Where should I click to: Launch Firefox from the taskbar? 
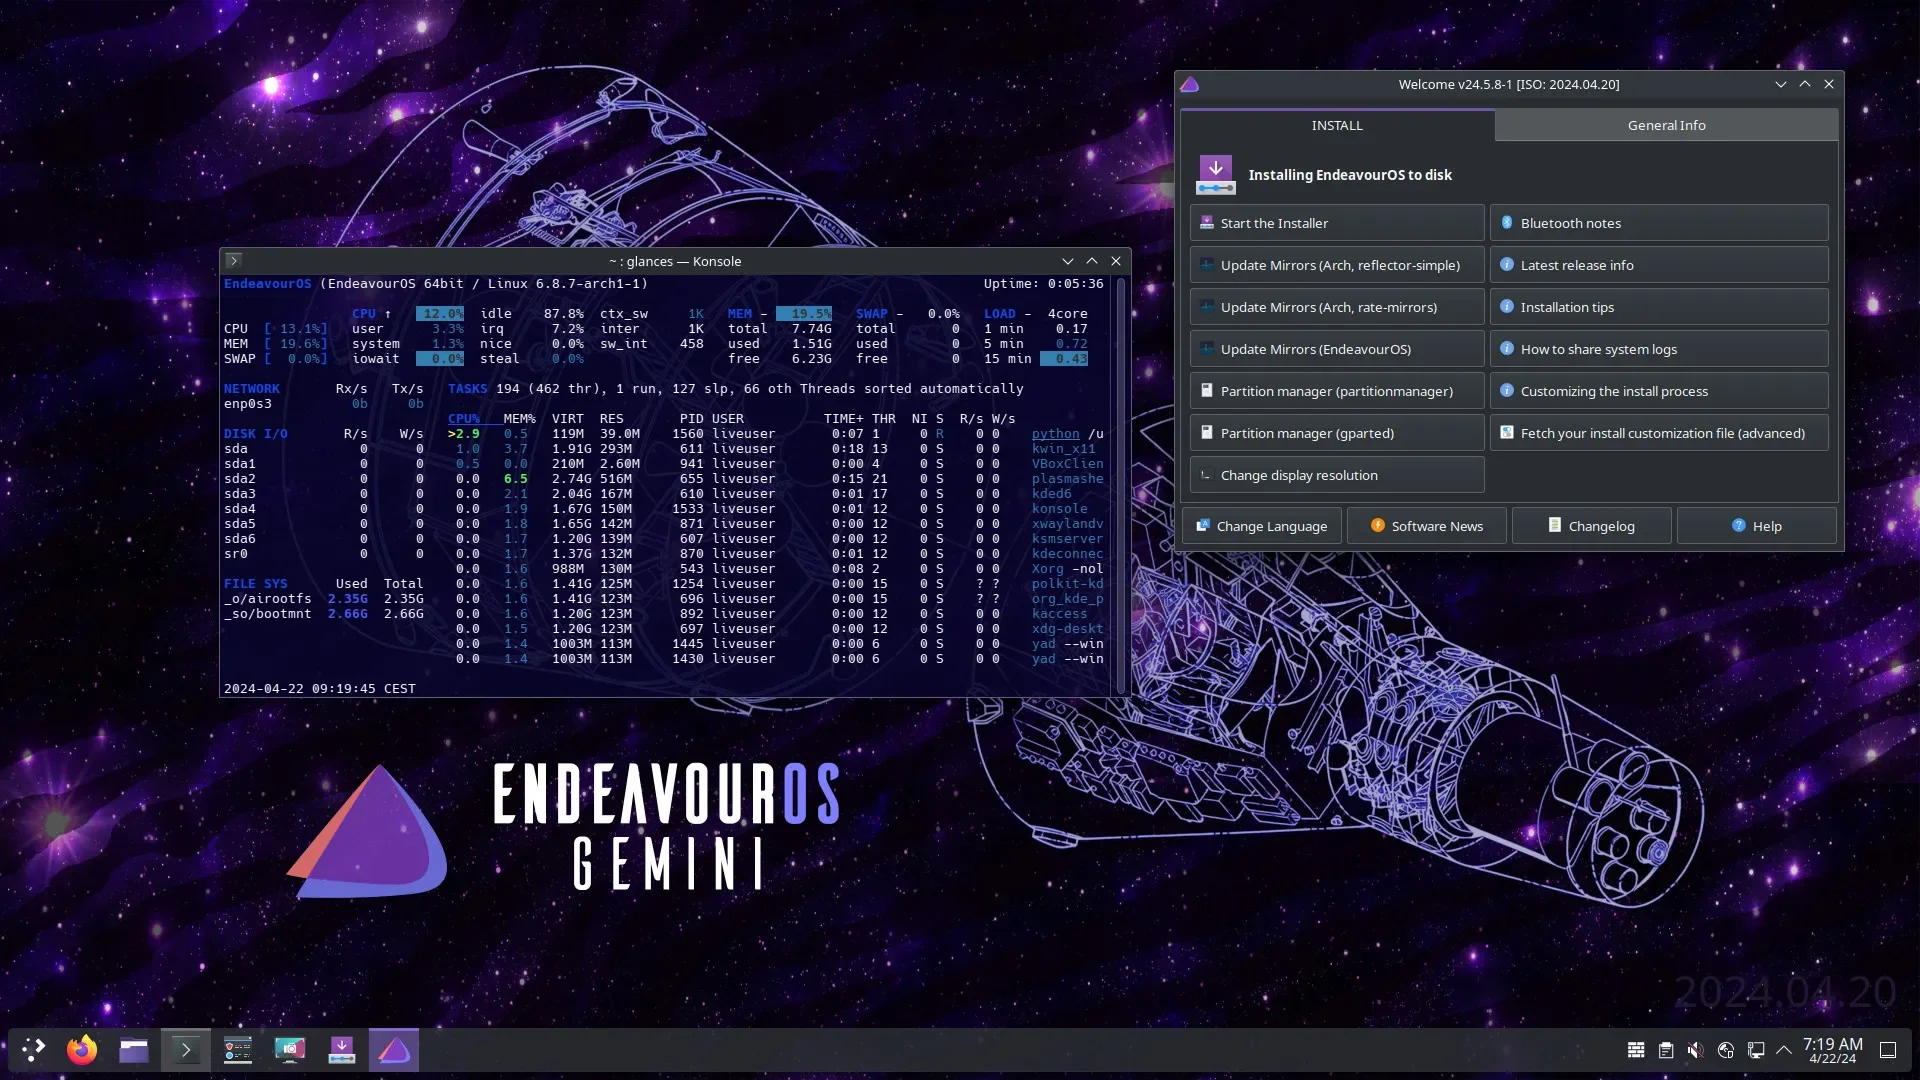tap(82, 1050)
